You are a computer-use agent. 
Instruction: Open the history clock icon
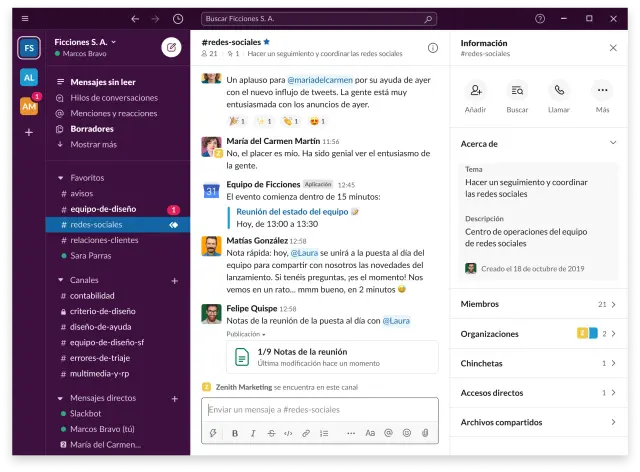click(x=178, y=19)
